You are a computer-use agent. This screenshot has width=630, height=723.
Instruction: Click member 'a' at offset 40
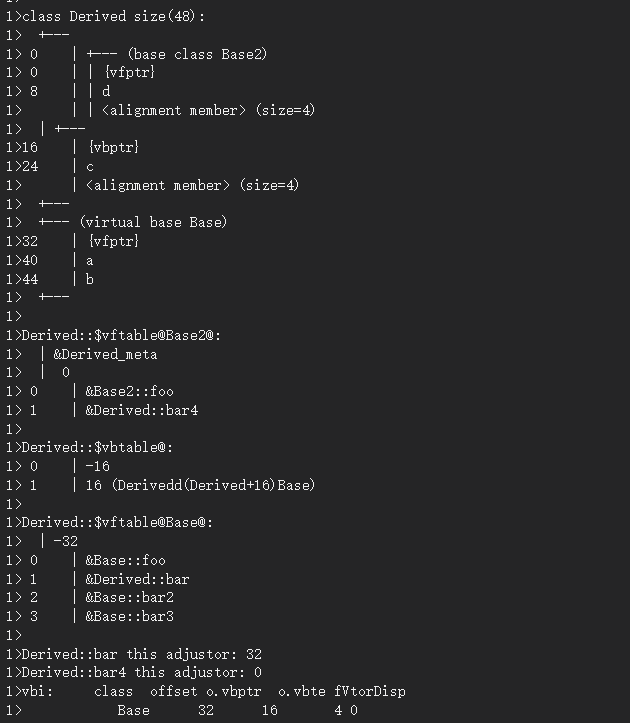click(90, 261)
